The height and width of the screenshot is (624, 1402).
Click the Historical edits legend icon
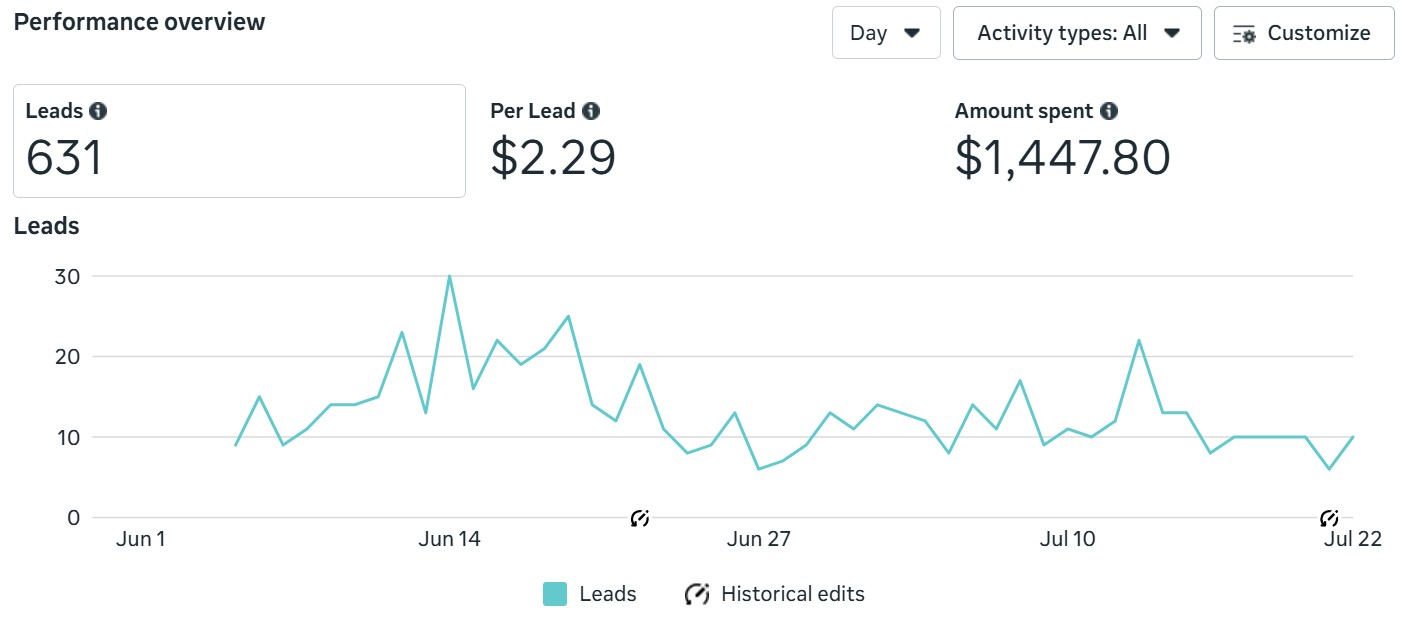(x=697, y=594)
